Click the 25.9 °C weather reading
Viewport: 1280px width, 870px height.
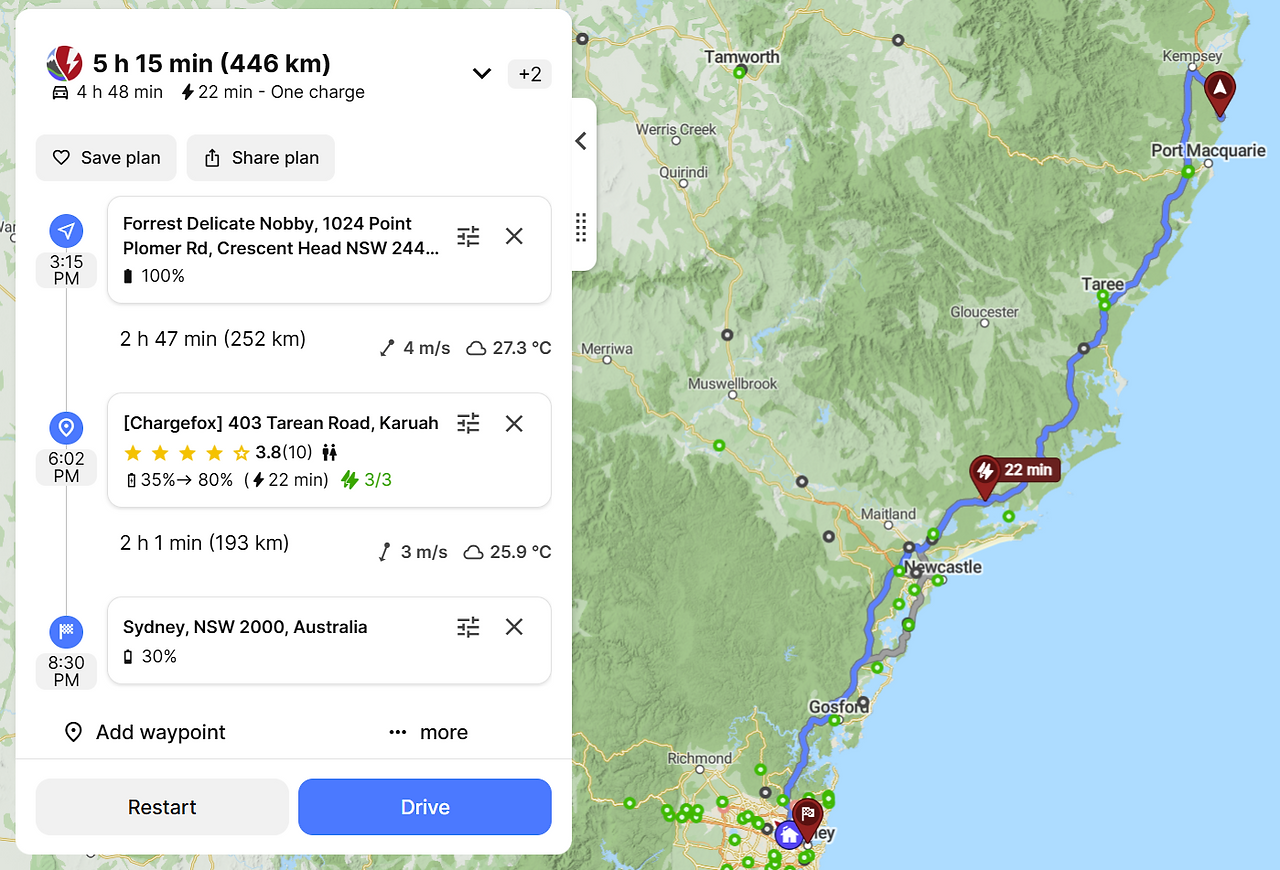pyautogui.click(x=508, y=552)
